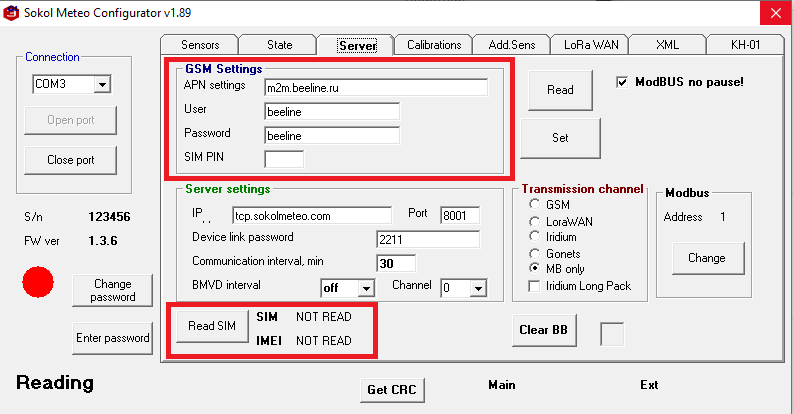Click the Reading status label
Image resolution: width=794 pixels, height=414 pixels.
pyautogui.click(x=55, y=383)
